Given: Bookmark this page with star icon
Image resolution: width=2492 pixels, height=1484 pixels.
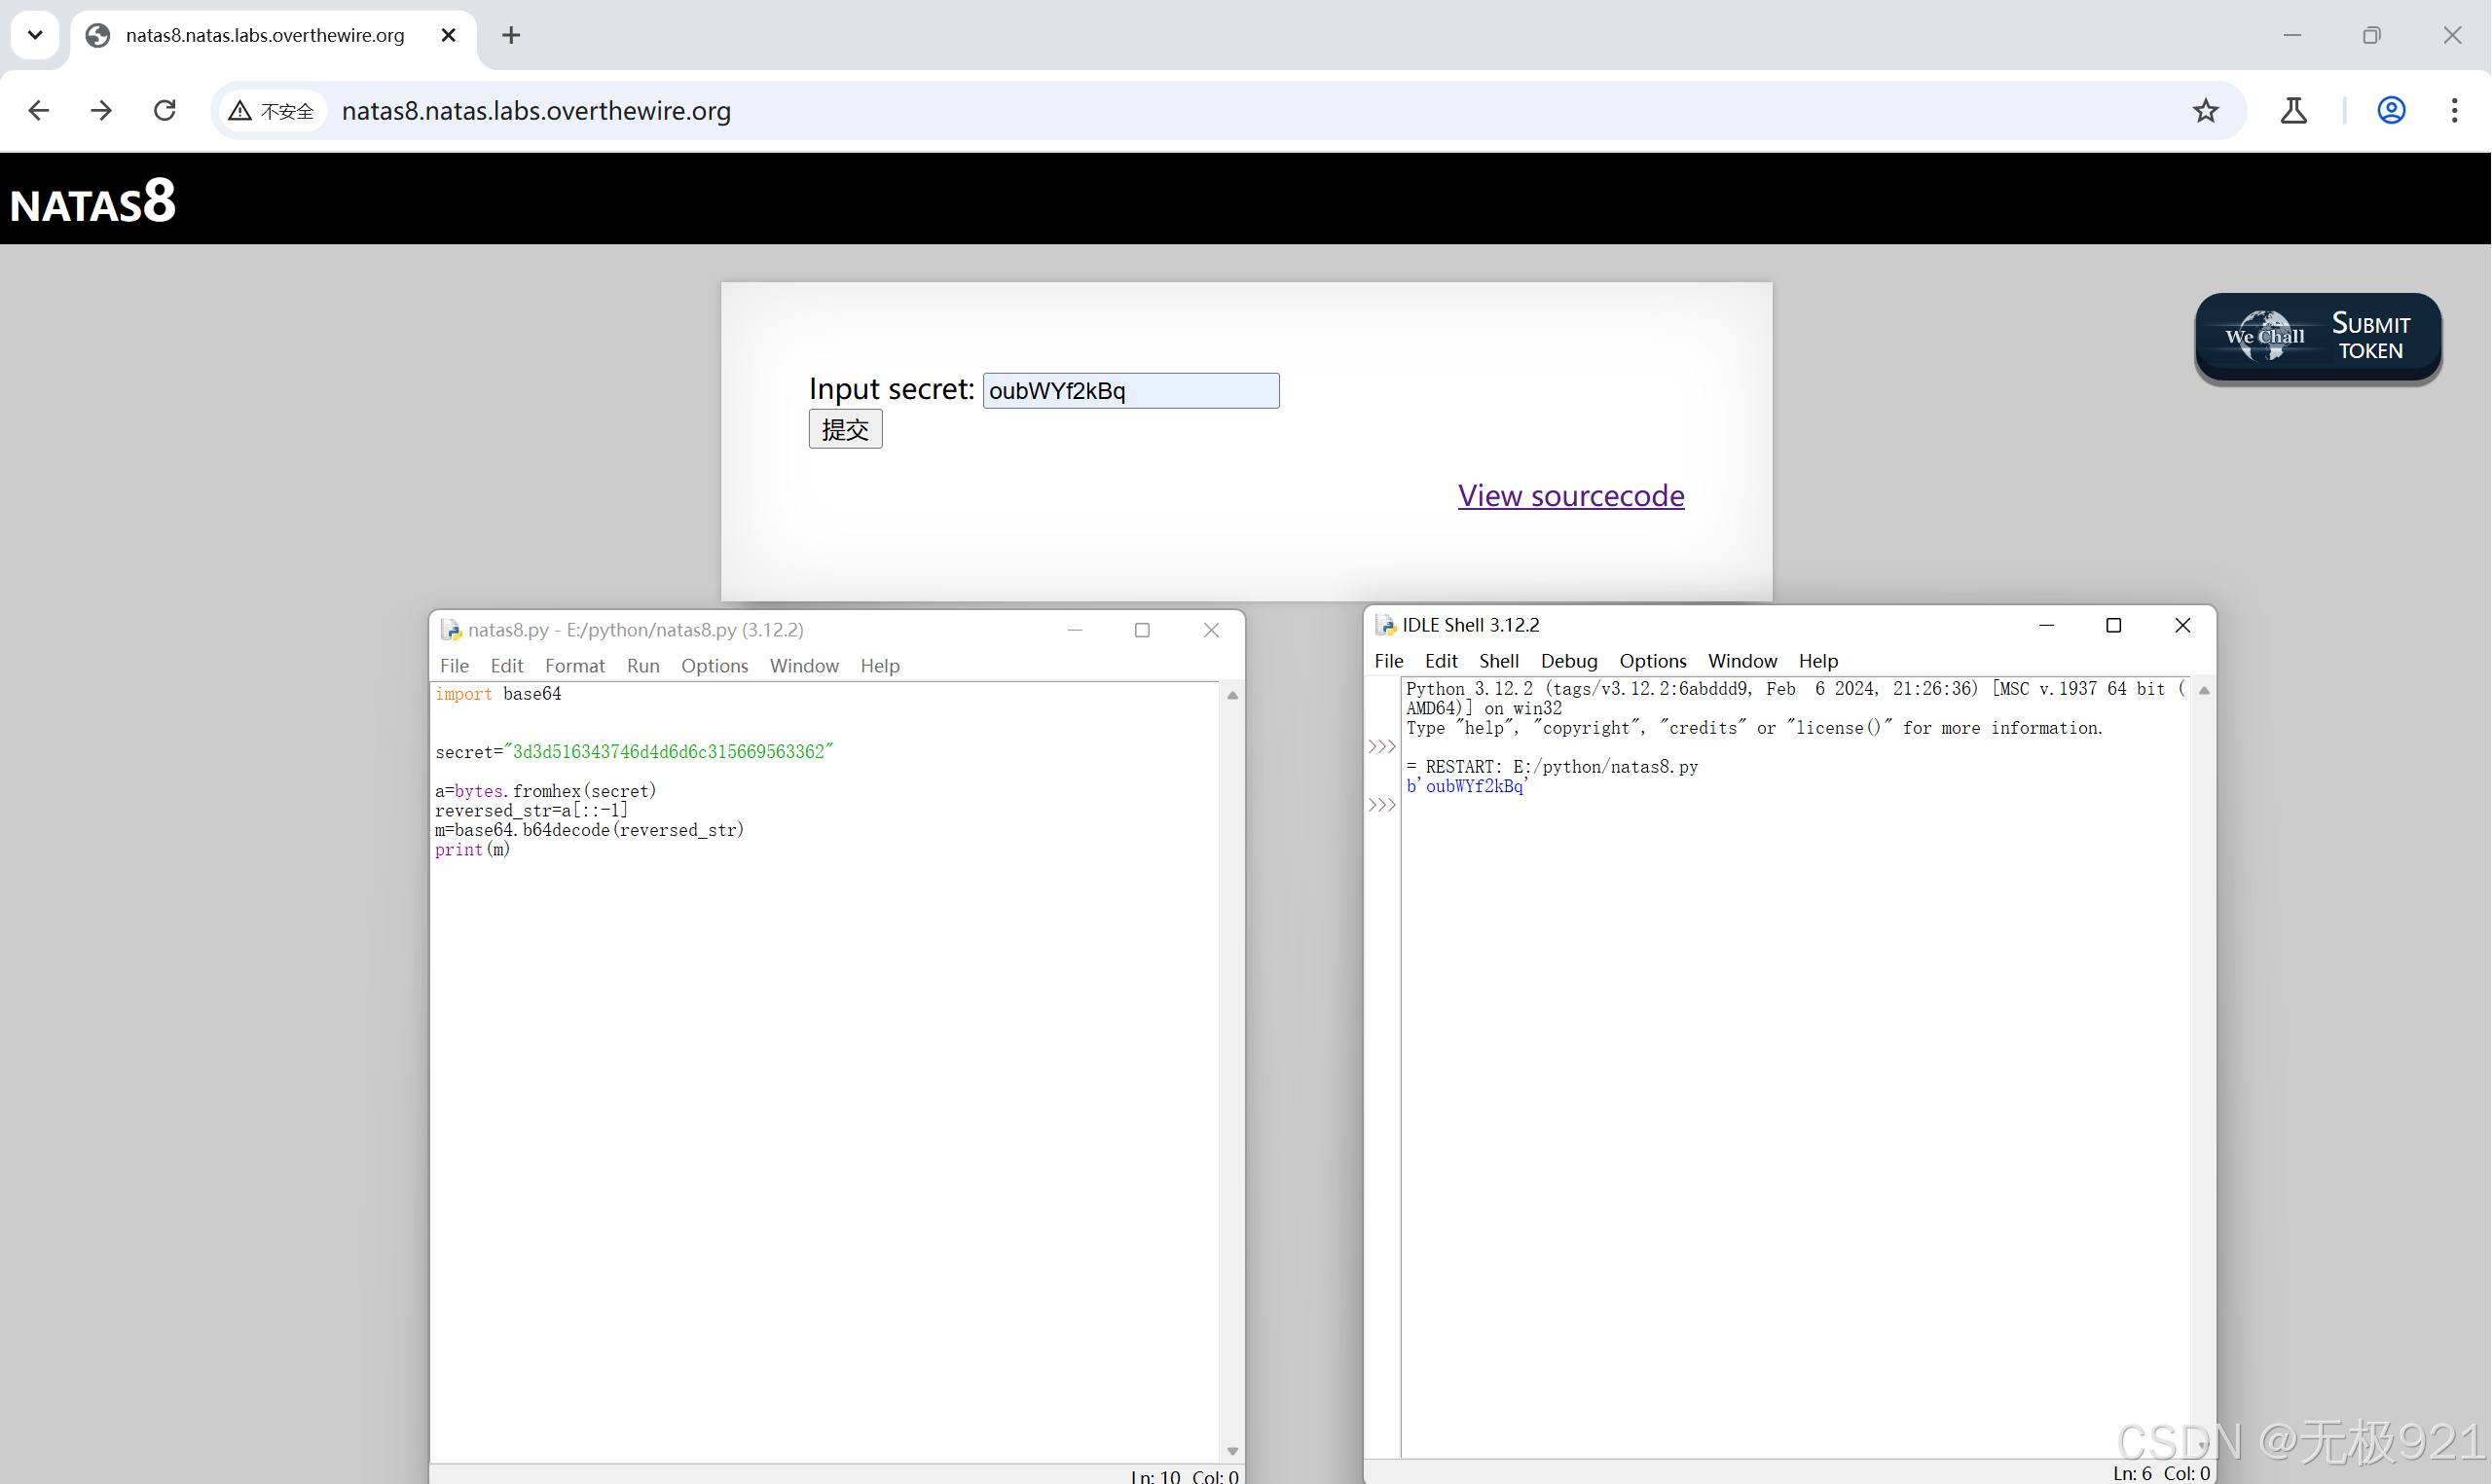Looking at the screenshot, I should 2205,110.
